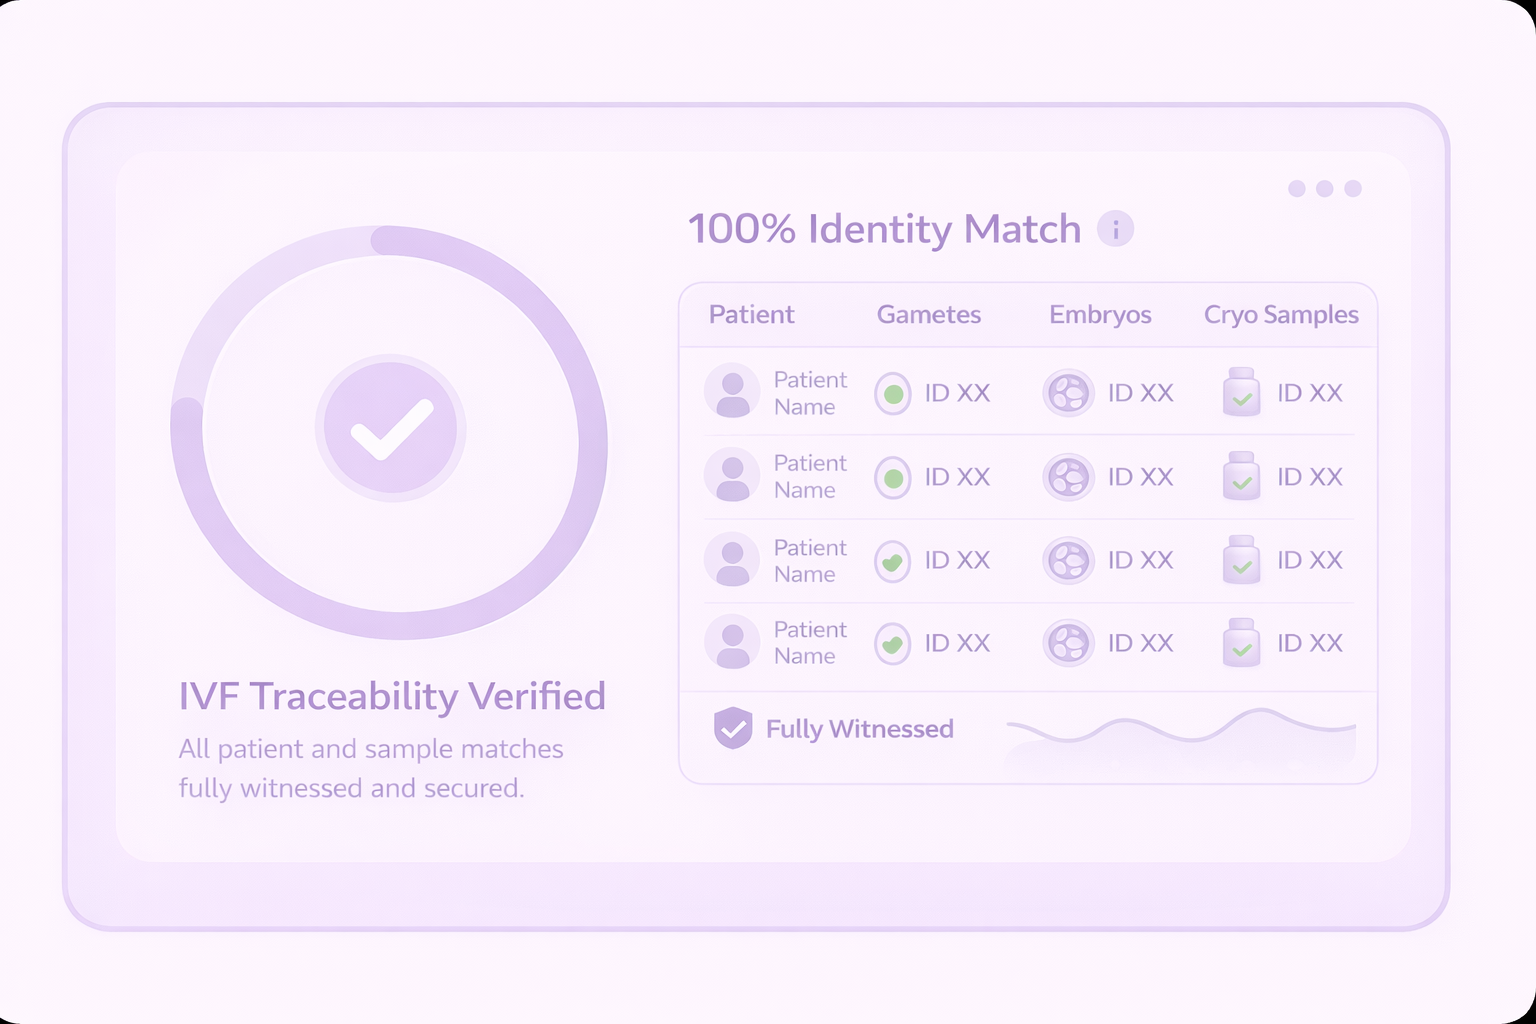This screenshot has height=1024, width=1536.
Task: Click the info icon beside Identity Match
Action: pyautogui.click(x=1115, y=229)
